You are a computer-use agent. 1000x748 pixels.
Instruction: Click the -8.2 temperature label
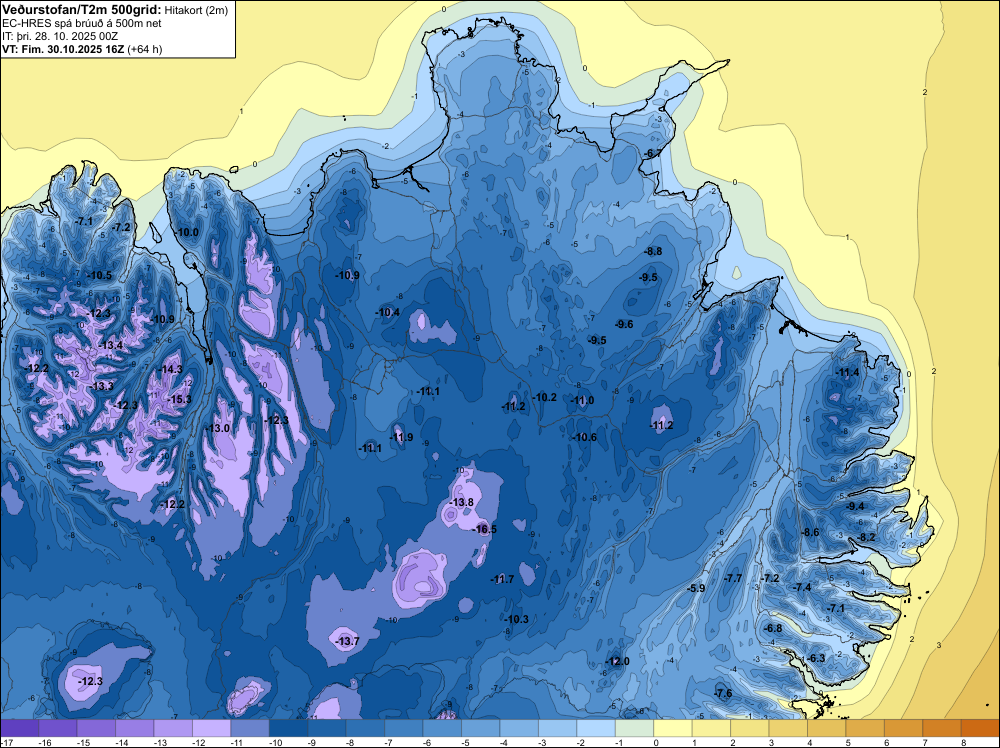(867, 538)
